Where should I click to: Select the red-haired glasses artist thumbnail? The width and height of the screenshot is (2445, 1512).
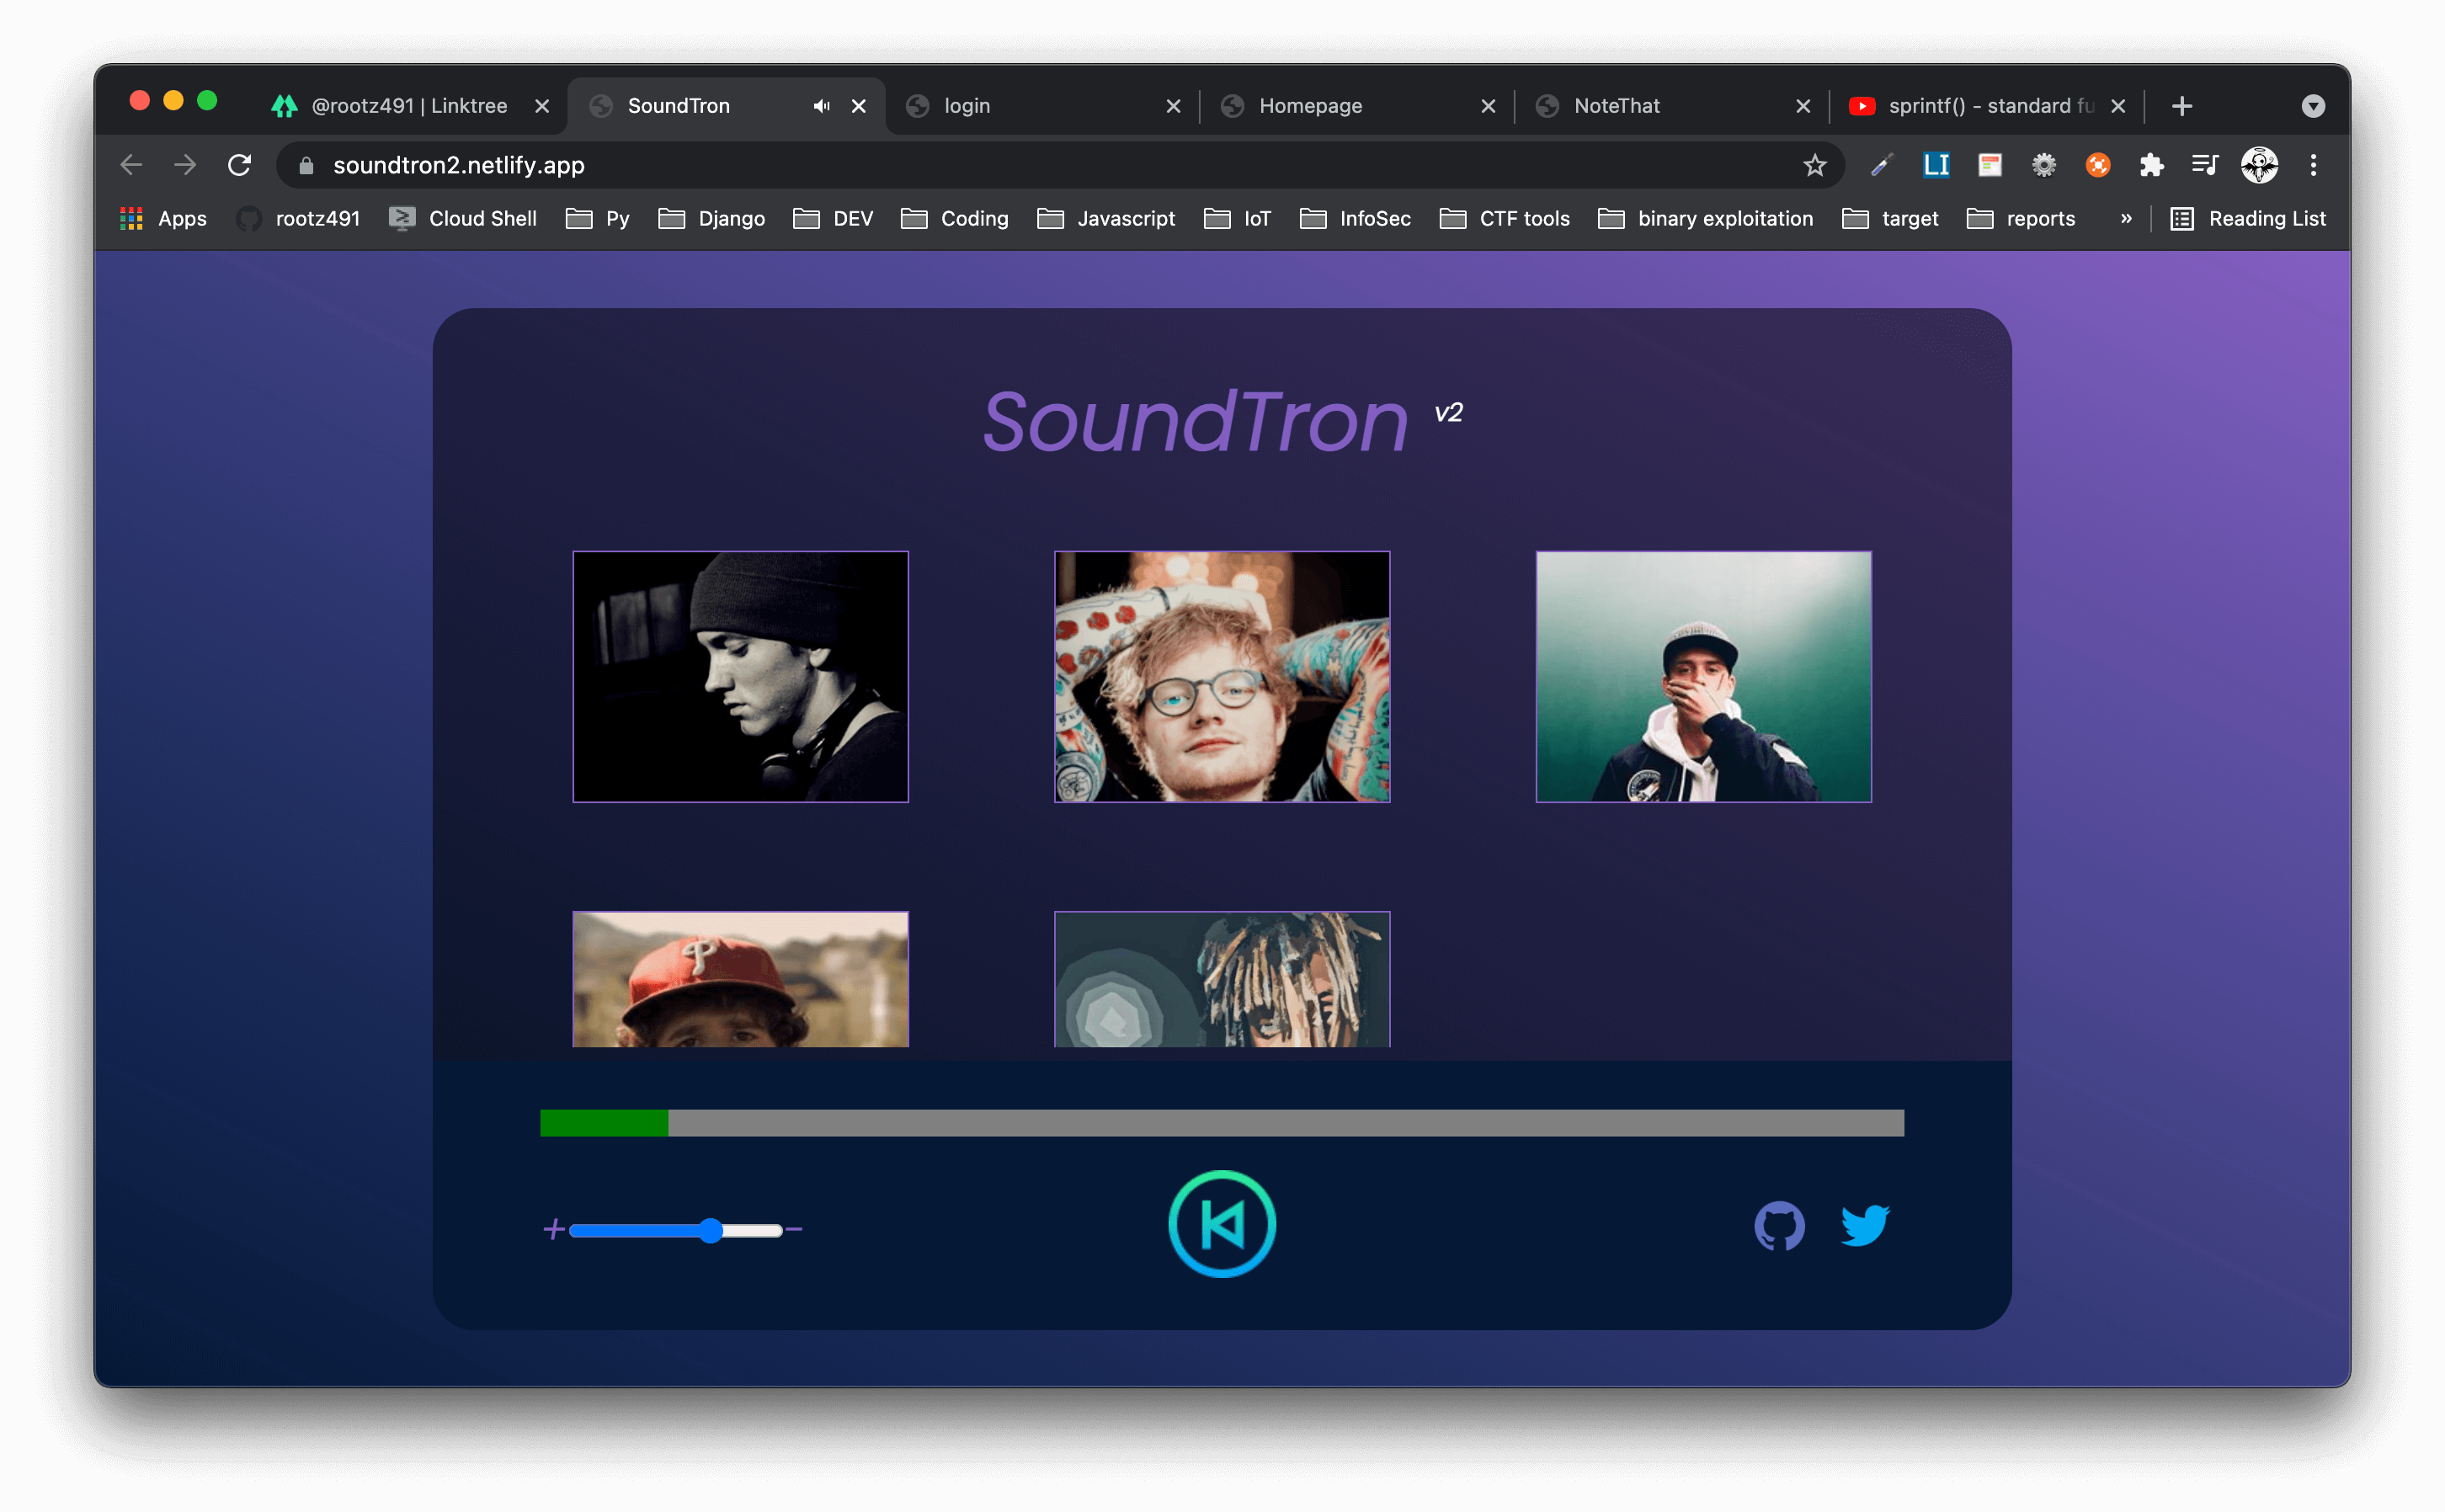pyautogui.click(x=1222, y=676)
